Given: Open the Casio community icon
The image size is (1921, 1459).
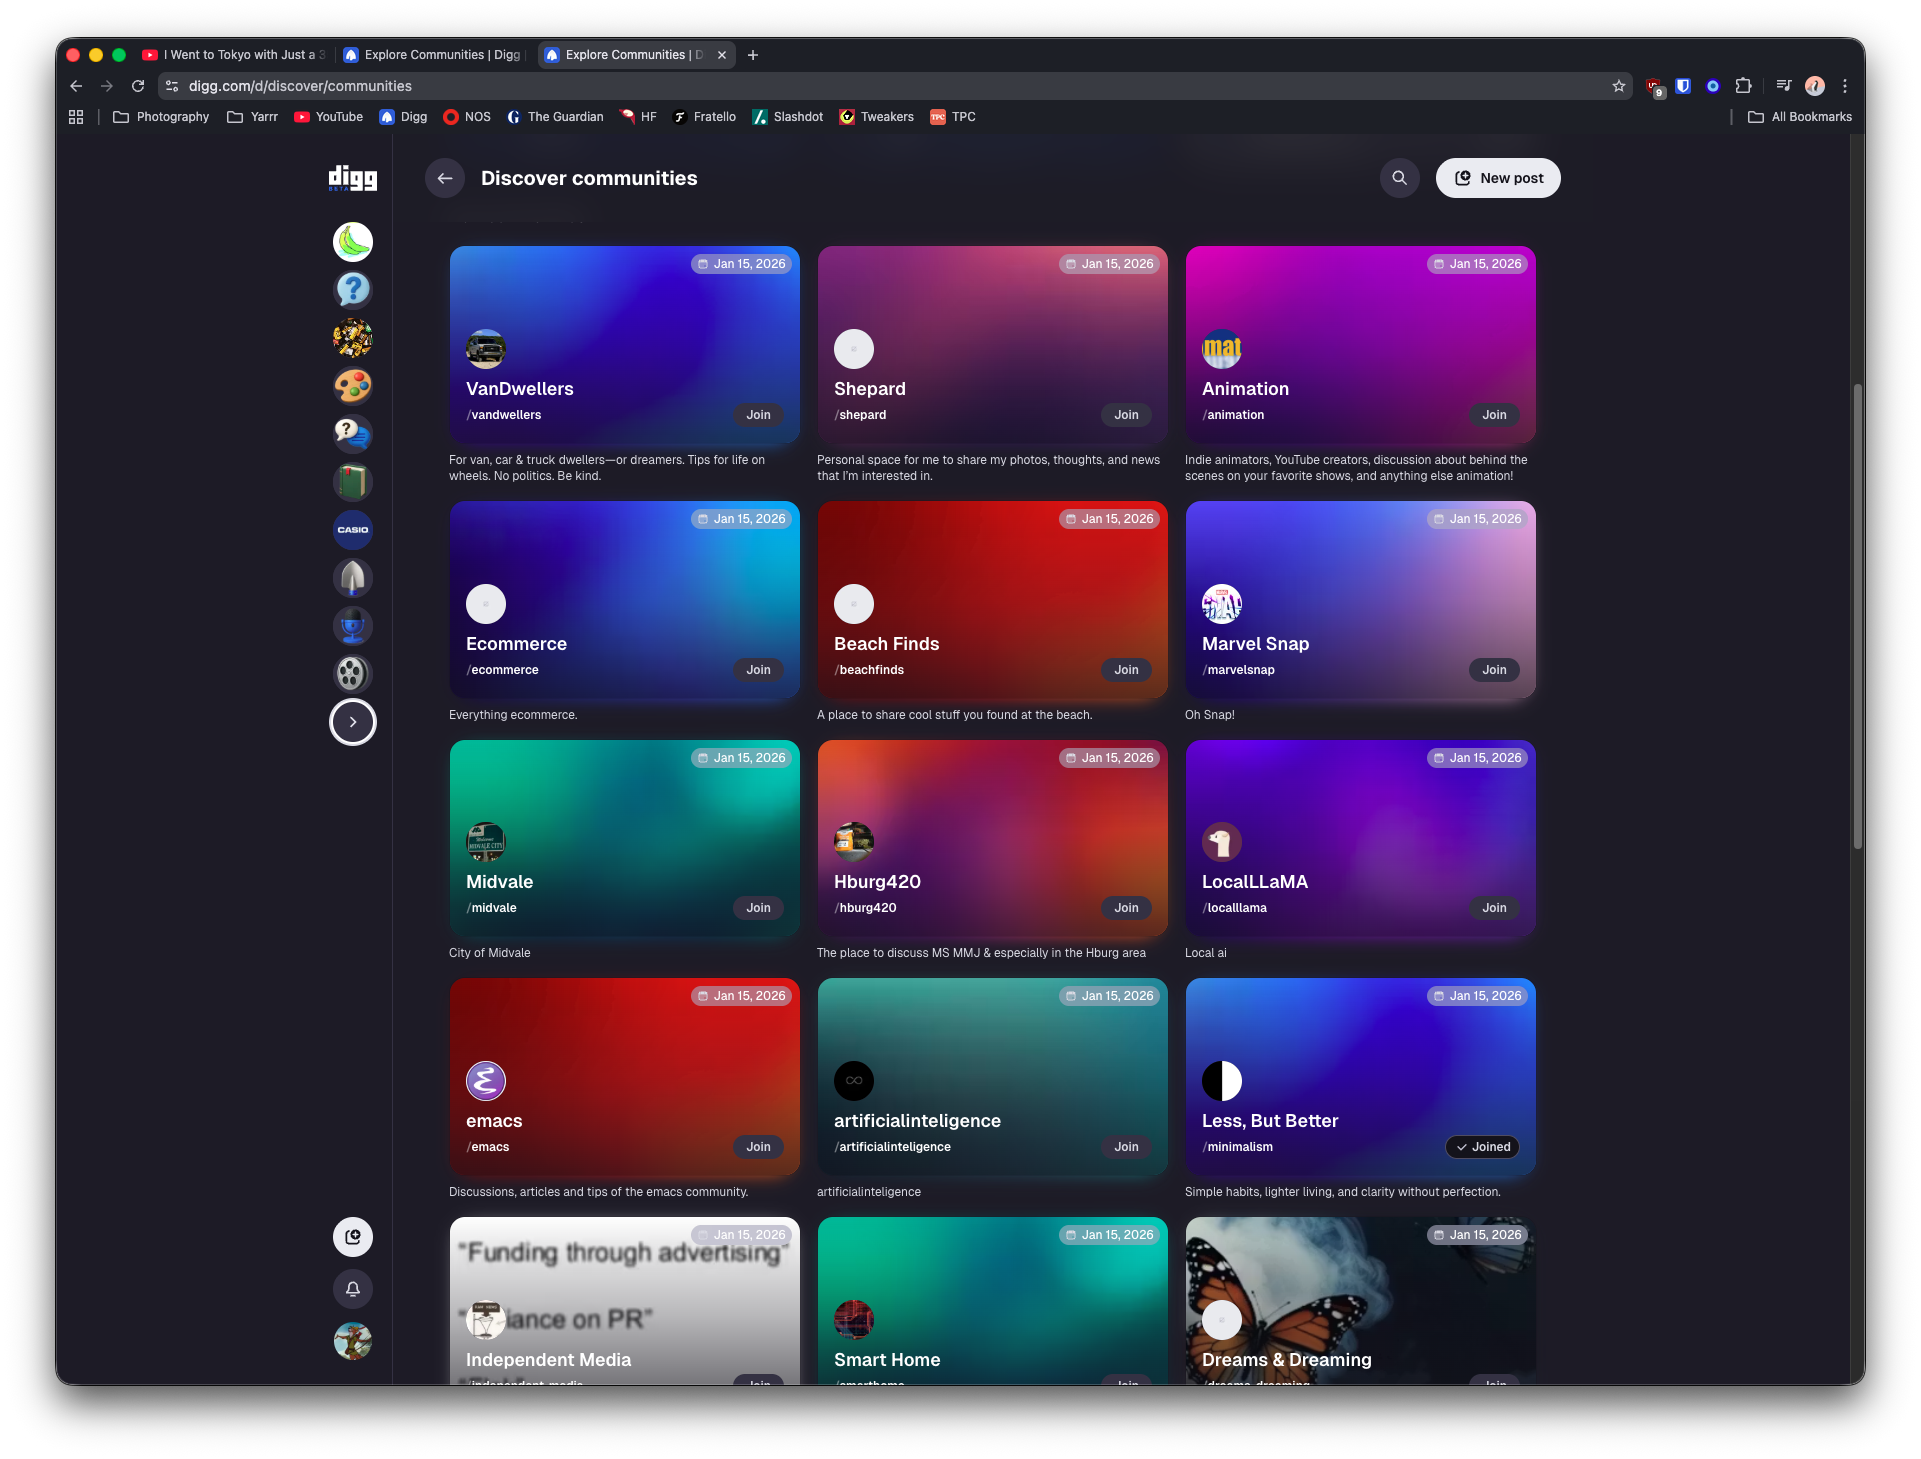Looking at the screenshot, I should [352, 529].
